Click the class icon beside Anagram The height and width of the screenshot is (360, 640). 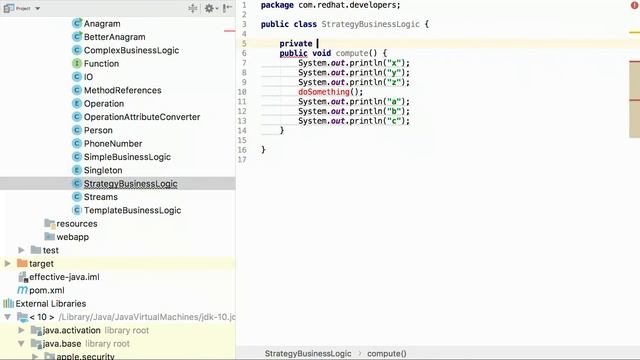point(77,24)
